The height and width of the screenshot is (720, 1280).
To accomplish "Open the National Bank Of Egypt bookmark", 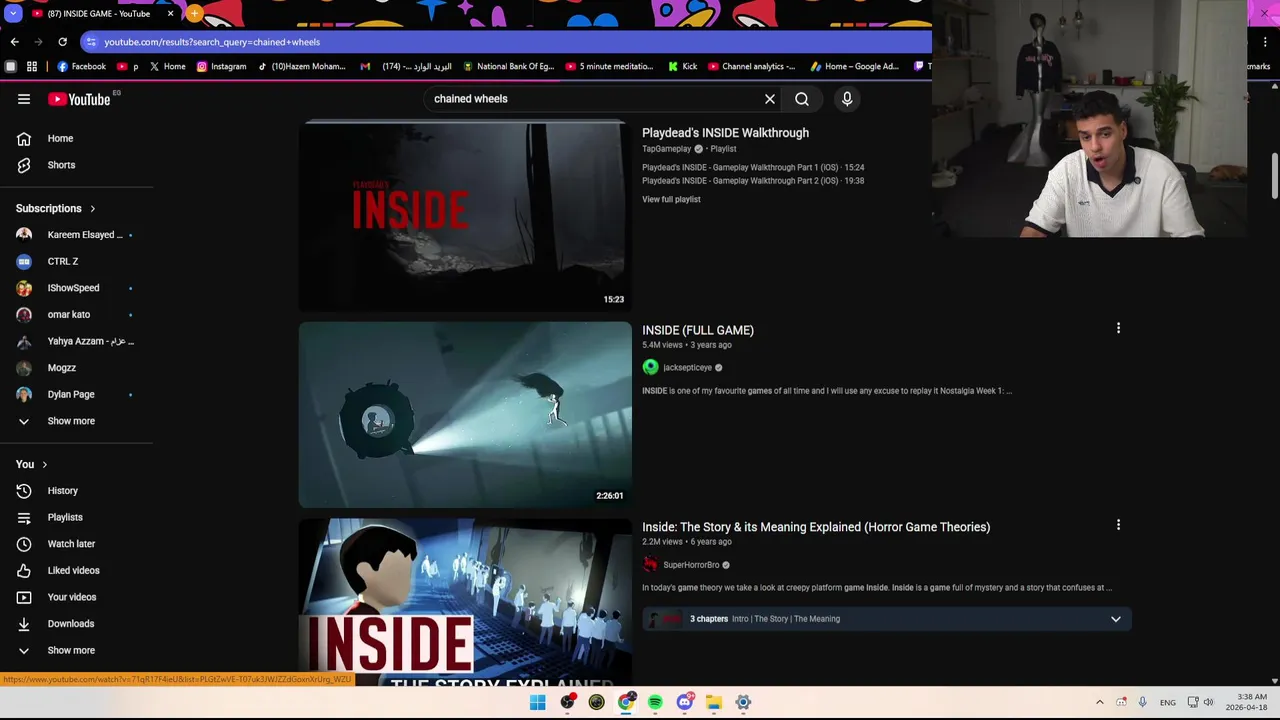I will (x=508, y=67).
